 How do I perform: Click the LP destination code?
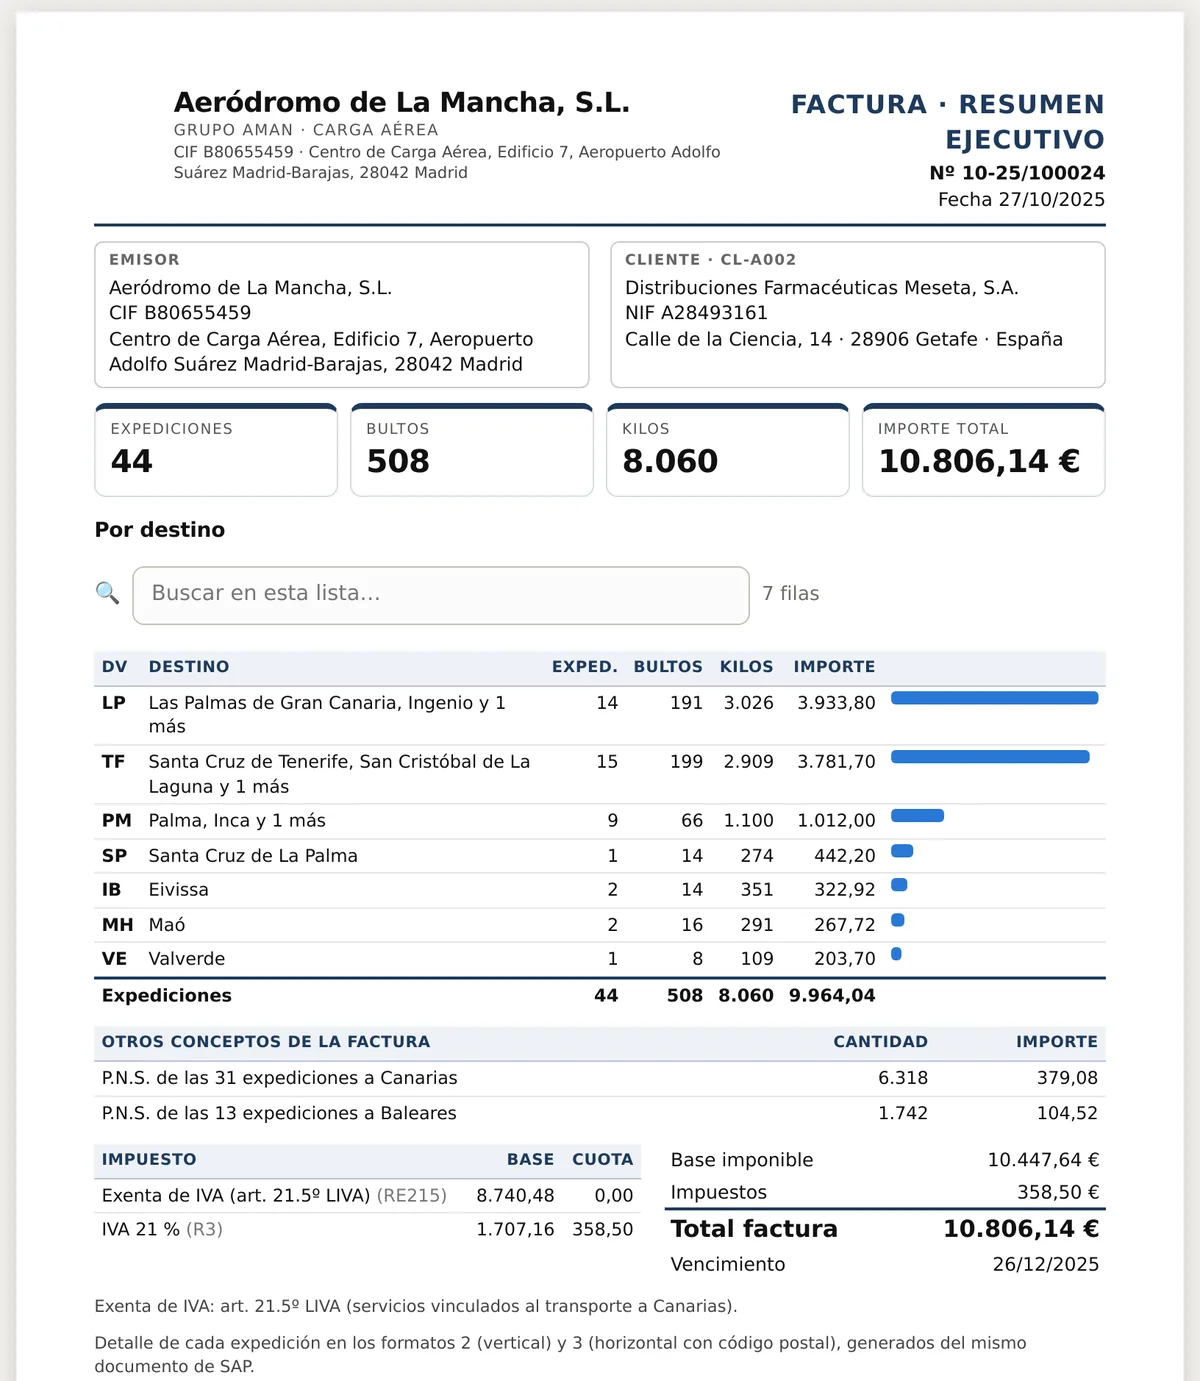[114, 703]
